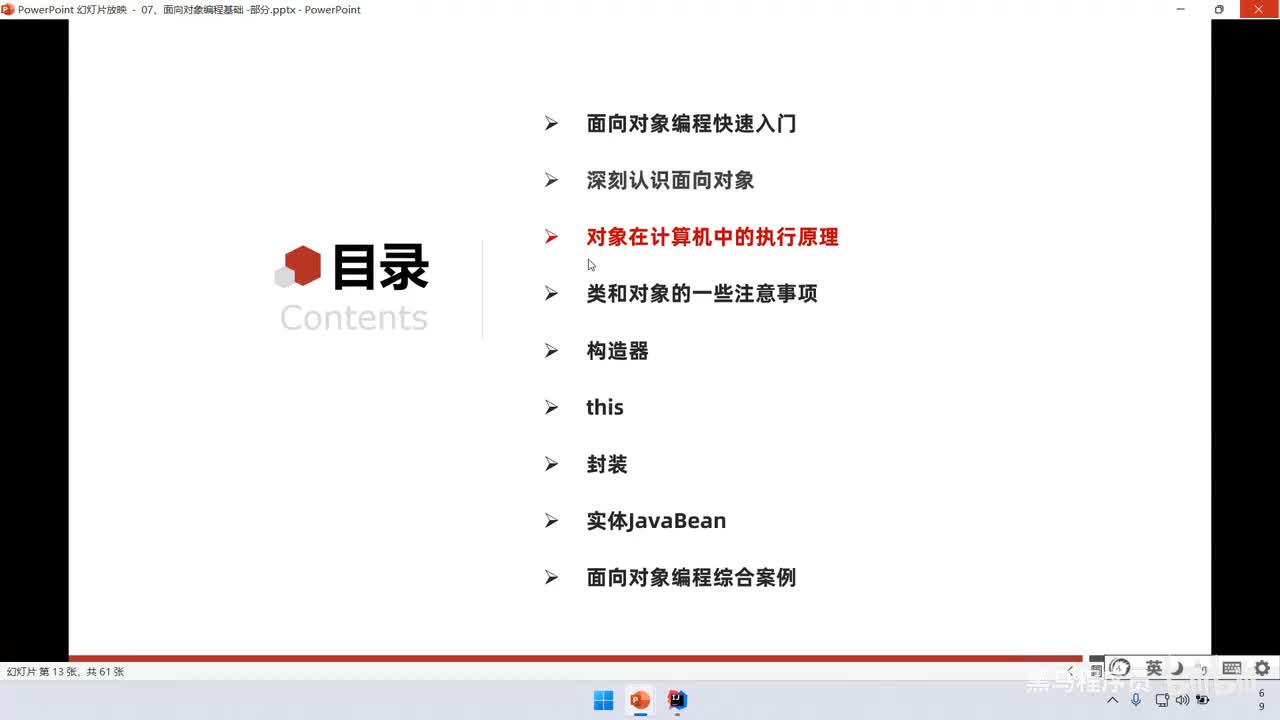Click the '面向对象编程快速入门' contents item

pyautogui.click(x=691, y=124)
